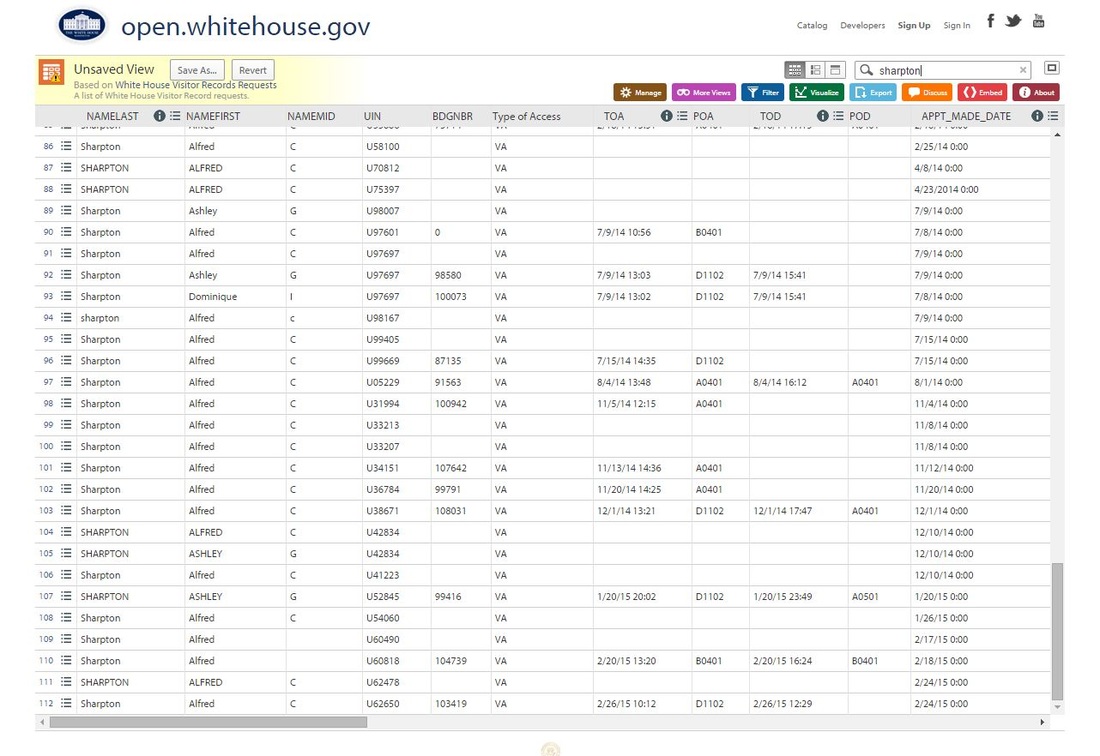Open the Facebook icon link

coord(990,20)
